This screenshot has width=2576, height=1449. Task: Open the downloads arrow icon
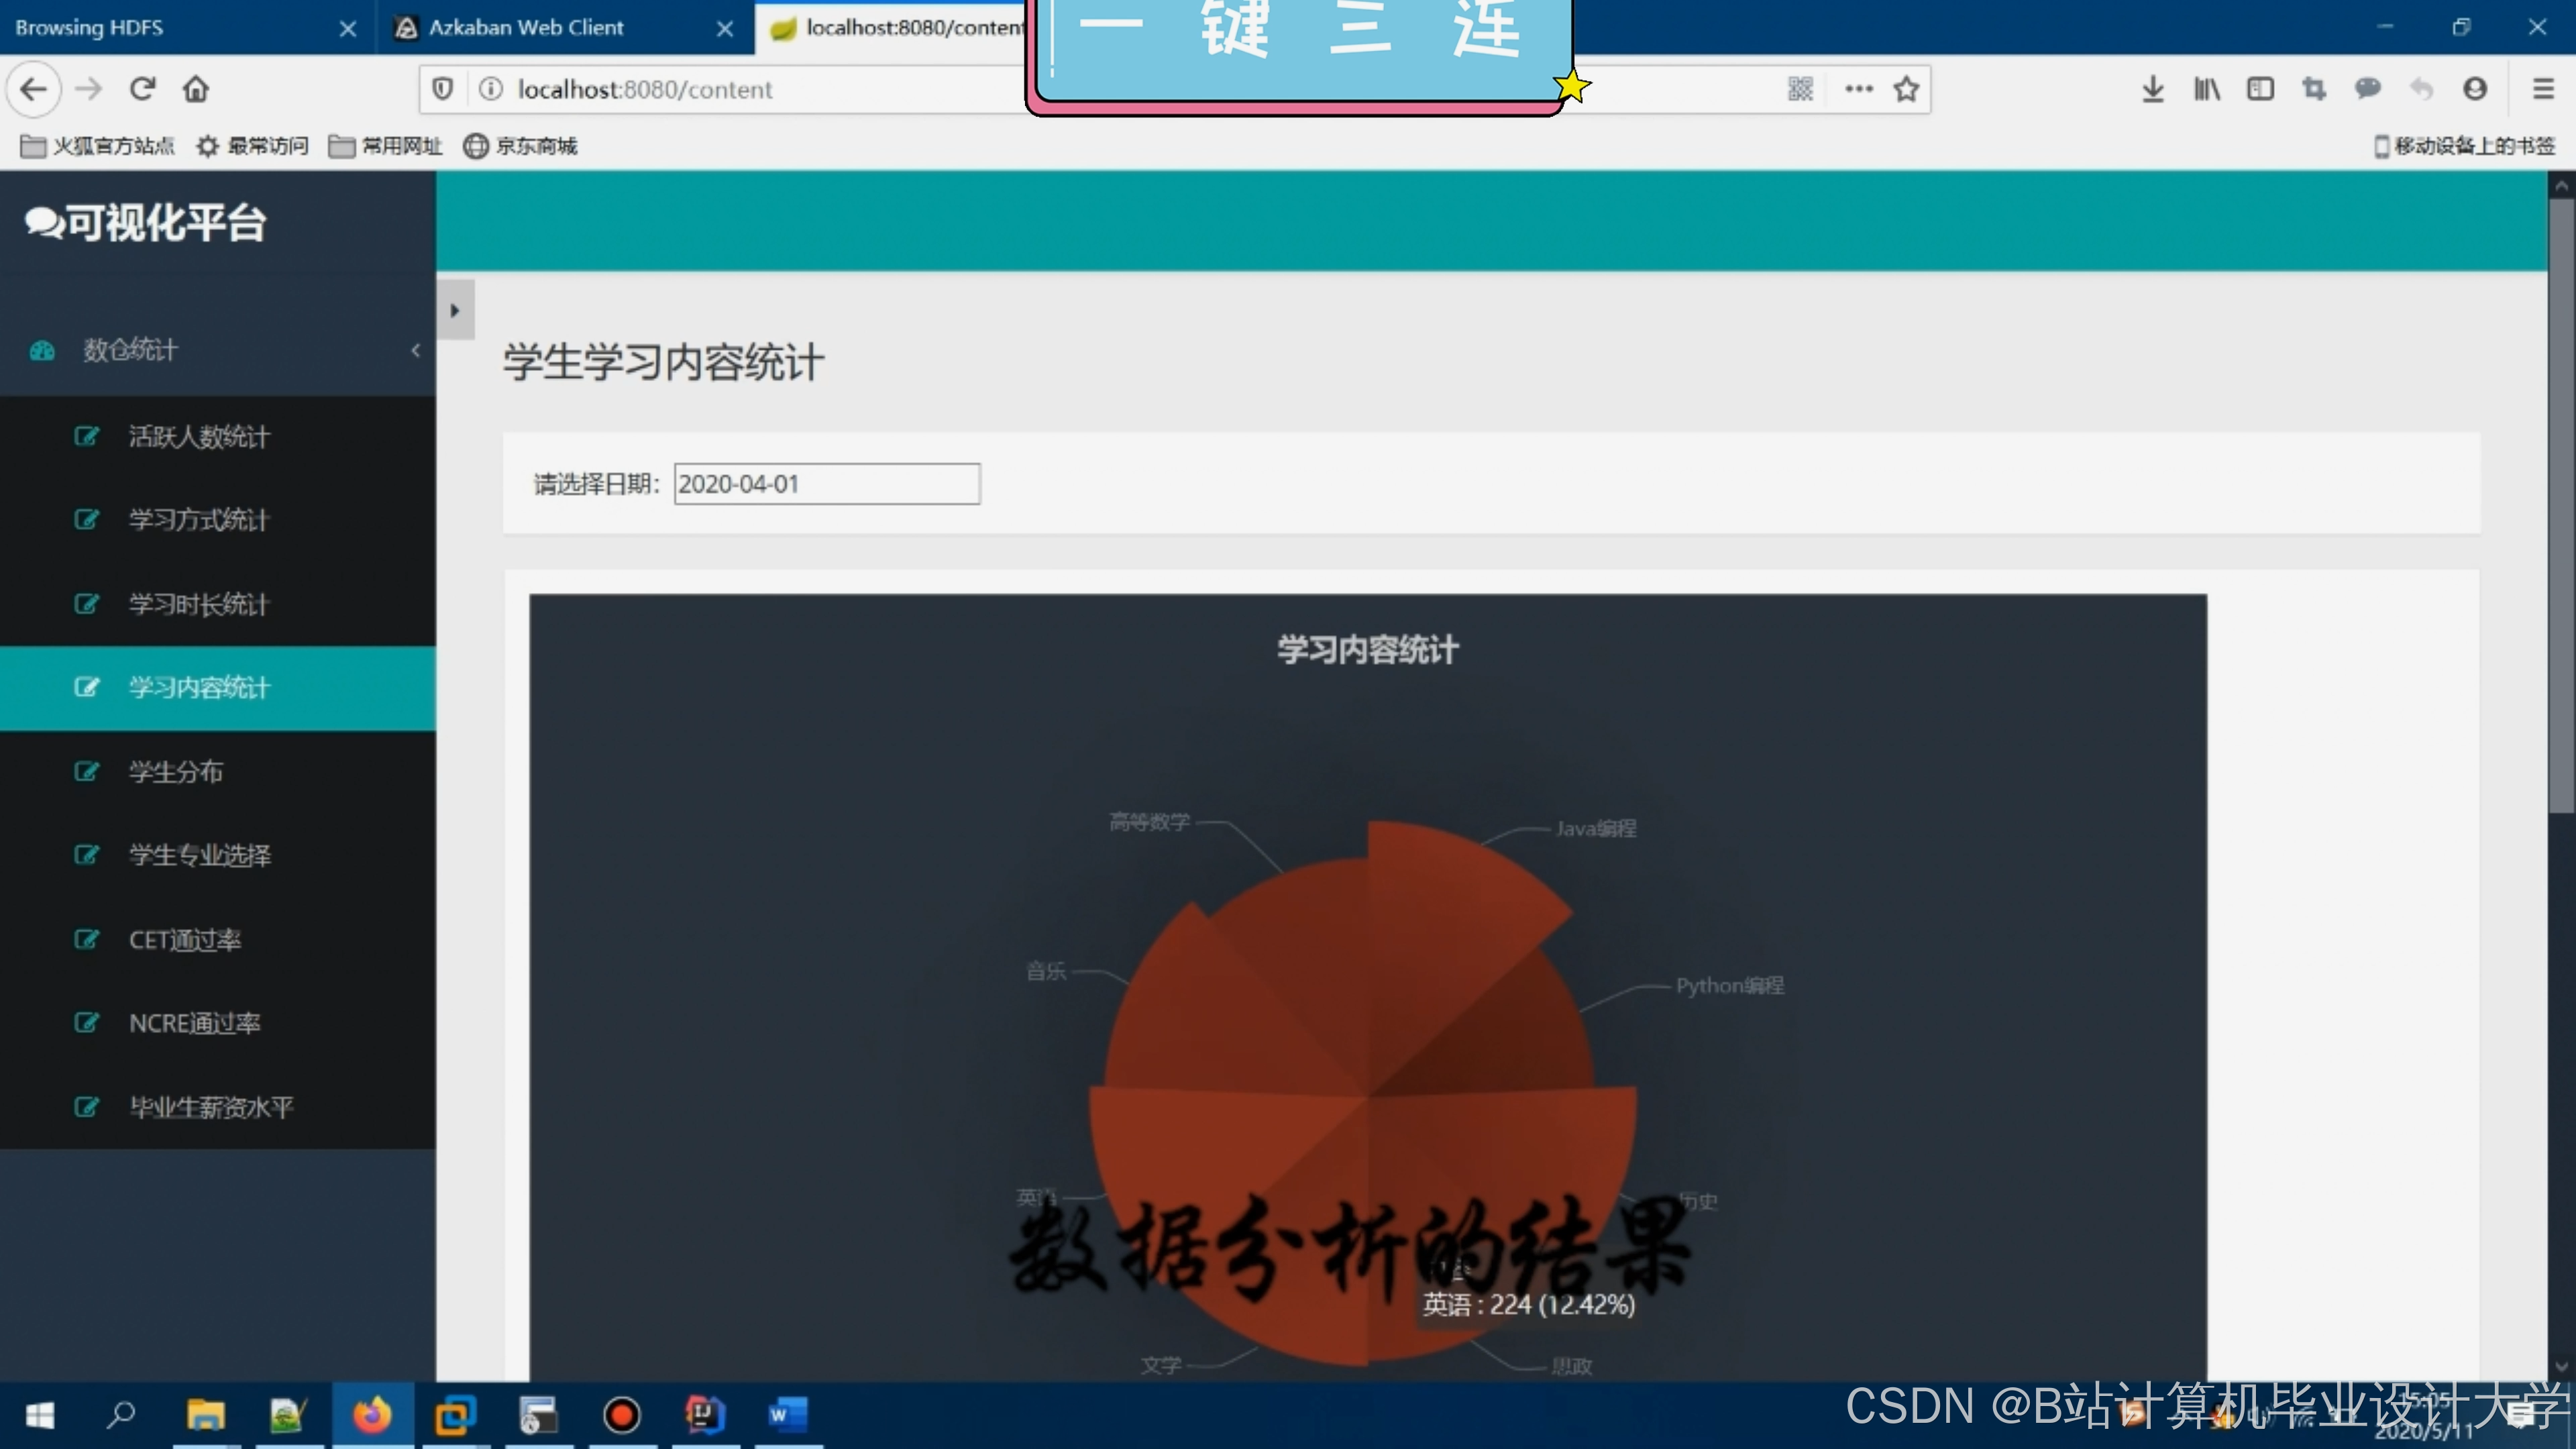click(x=2152, y=89)
